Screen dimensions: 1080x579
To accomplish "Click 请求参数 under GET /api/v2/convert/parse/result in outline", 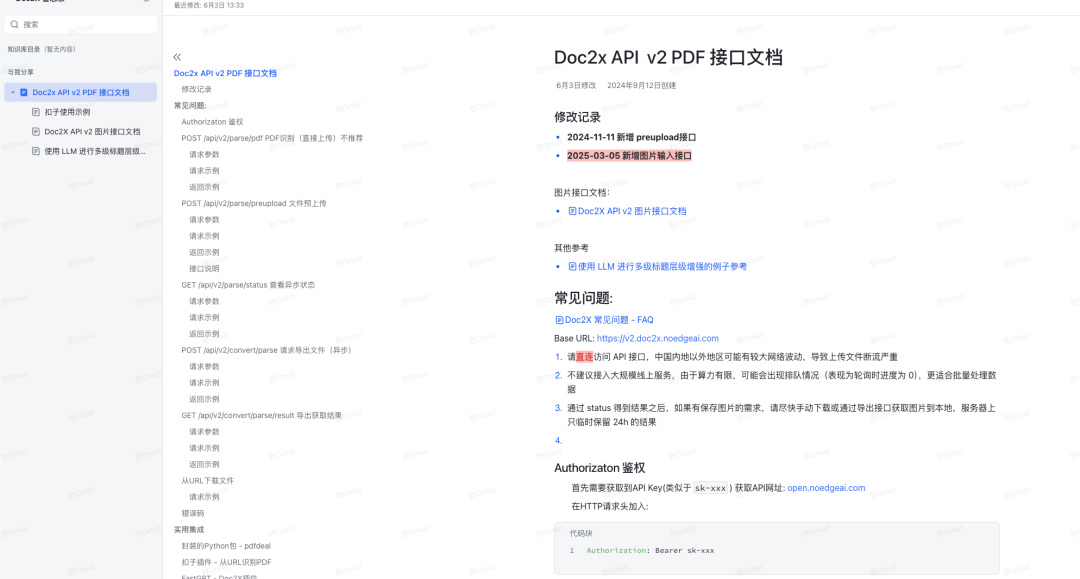I will pyautogui.click(x=204, y=432).
